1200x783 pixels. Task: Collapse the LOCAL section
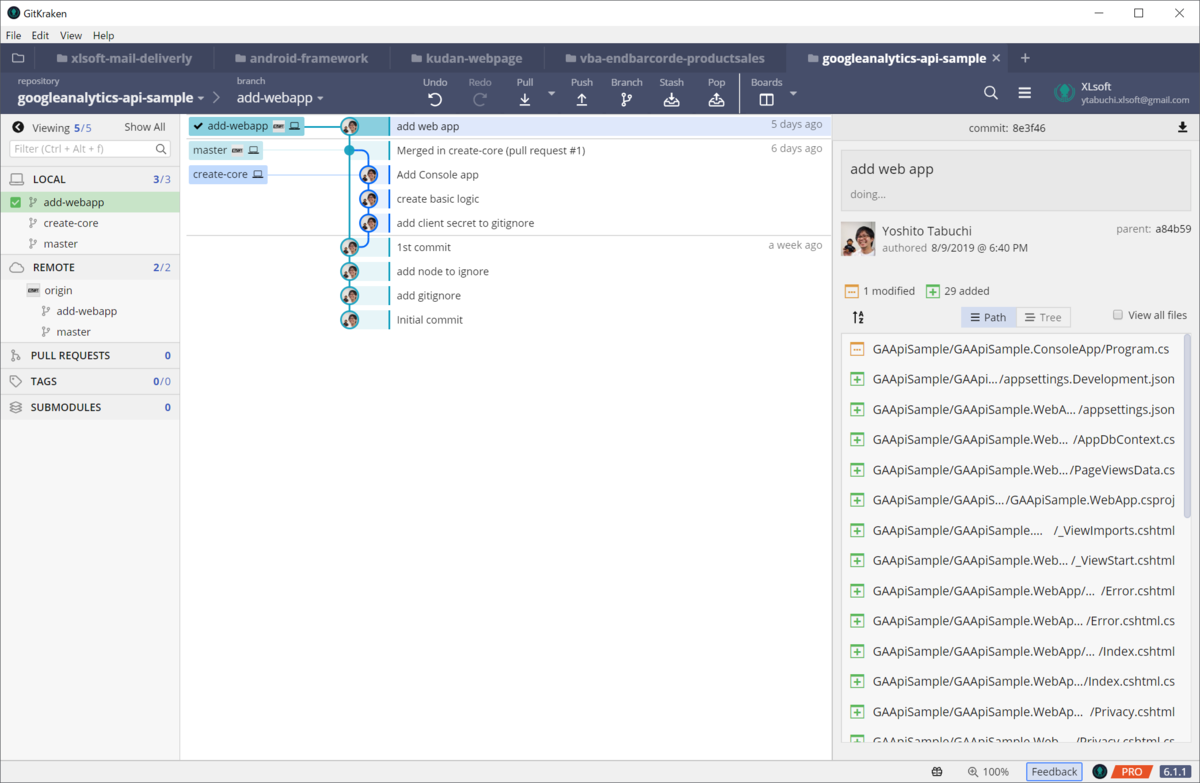[x=90, y=179]
